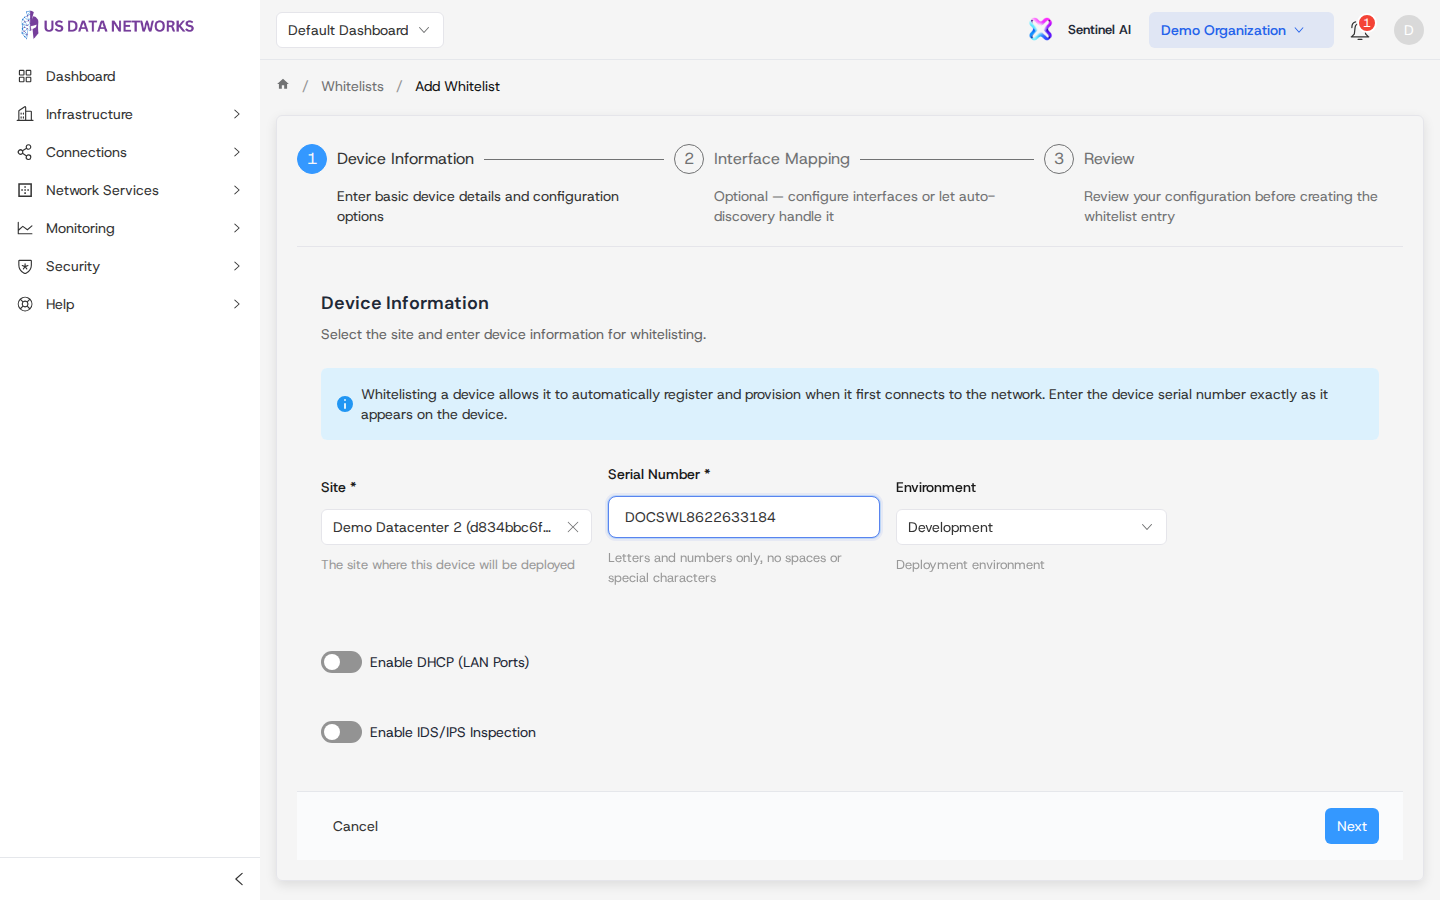This screenshot has width=1440, height=900.
Task: Expand the Connections chevron
Action: [x=237, y=152]
